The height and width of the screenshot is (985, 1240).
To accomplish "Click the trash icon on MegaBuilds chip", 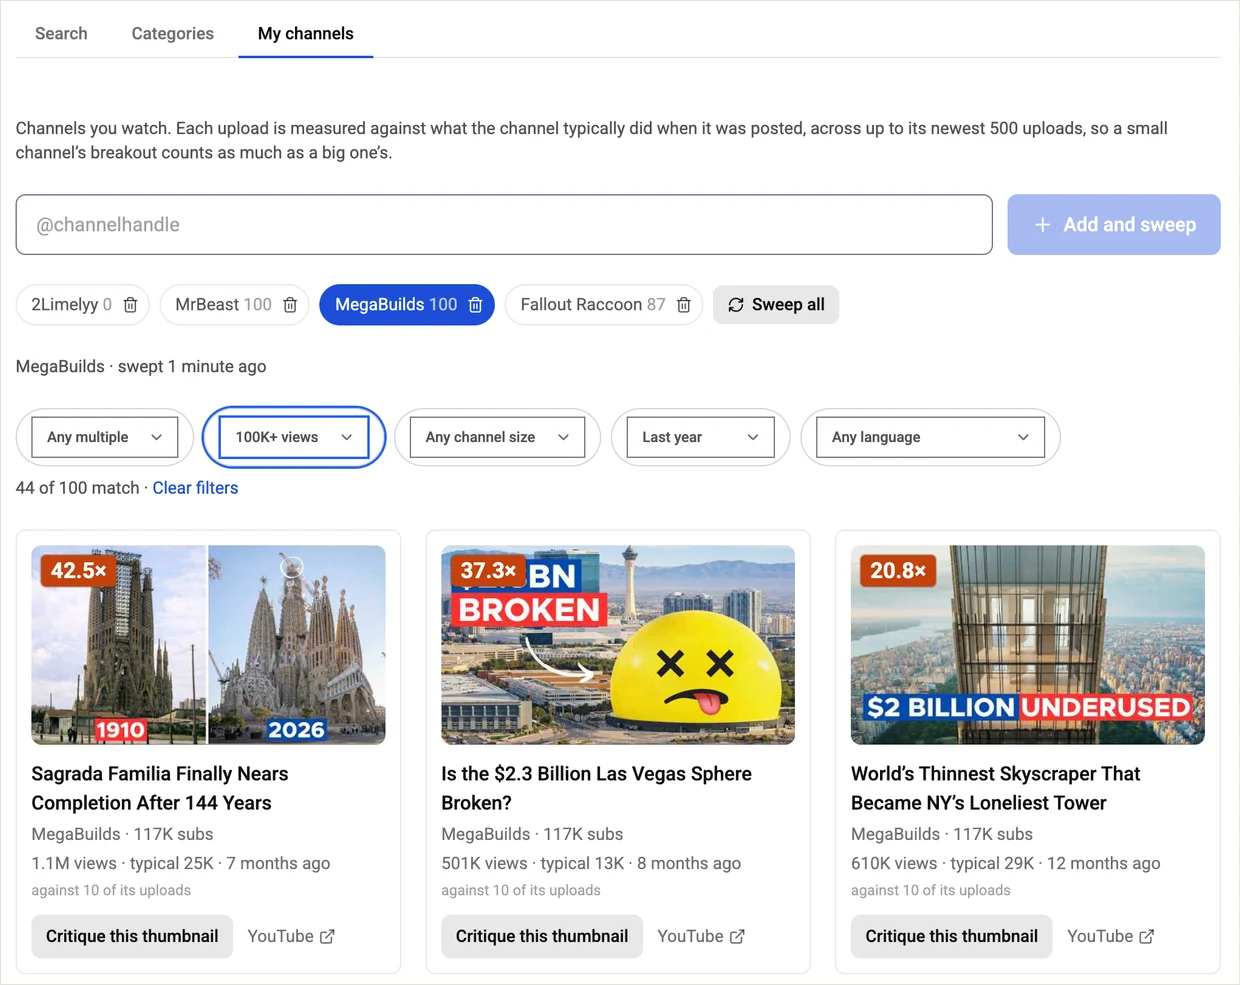I will (x=476, y=305).
